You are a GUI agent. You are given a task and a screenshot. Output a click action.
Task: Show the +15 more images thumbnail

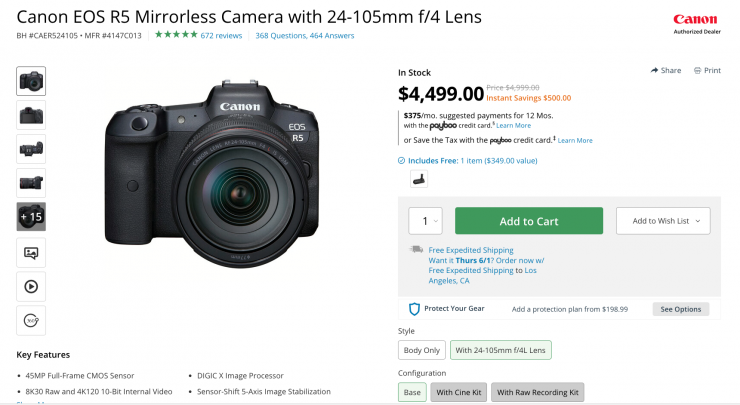(31, 217)
